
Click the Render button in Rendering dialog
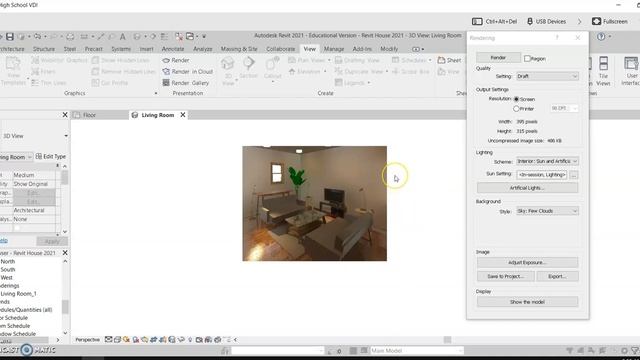pyautogui.click(x=498, y=58)
